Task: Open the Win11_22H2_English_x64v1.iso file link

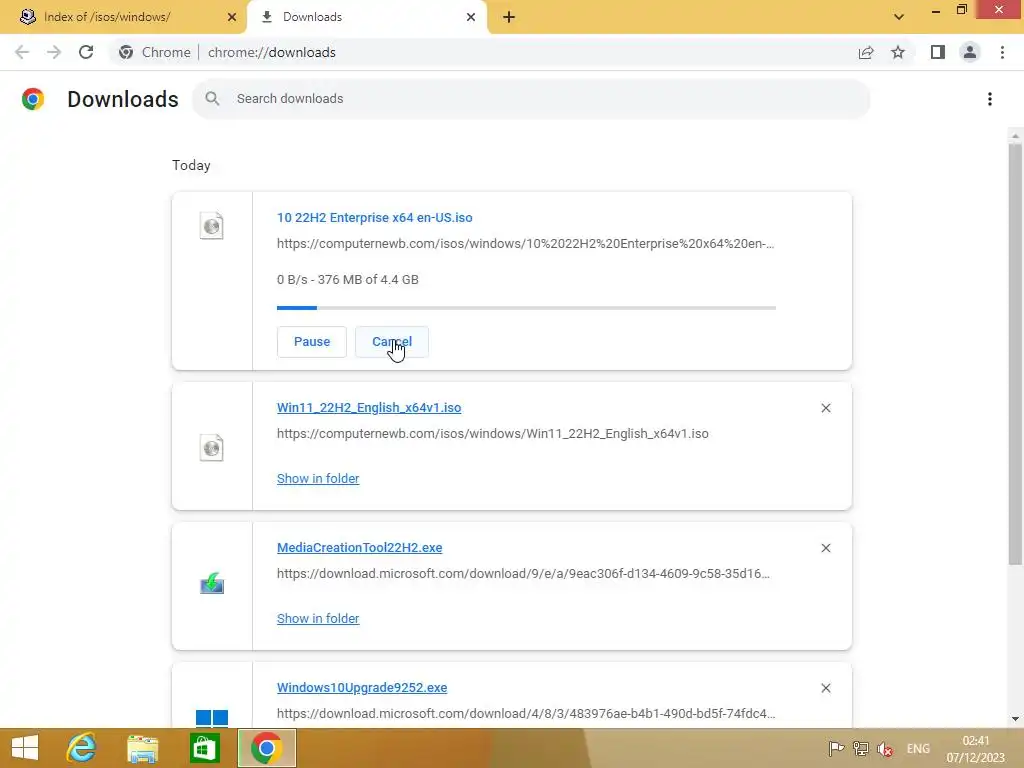Action: click(369, 408)
